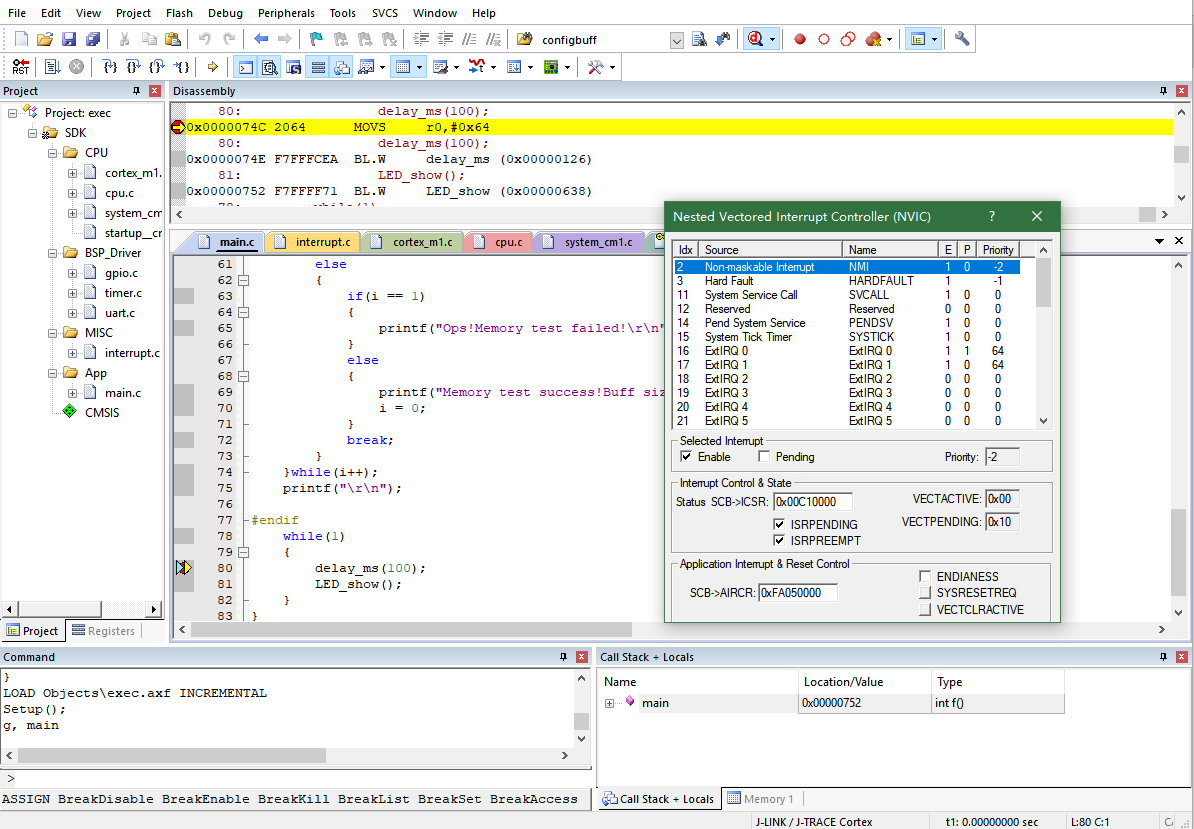Click the RST reset CPU icon
The image size is (1194, 829).
pyautogui.click(x=20, y=67)
